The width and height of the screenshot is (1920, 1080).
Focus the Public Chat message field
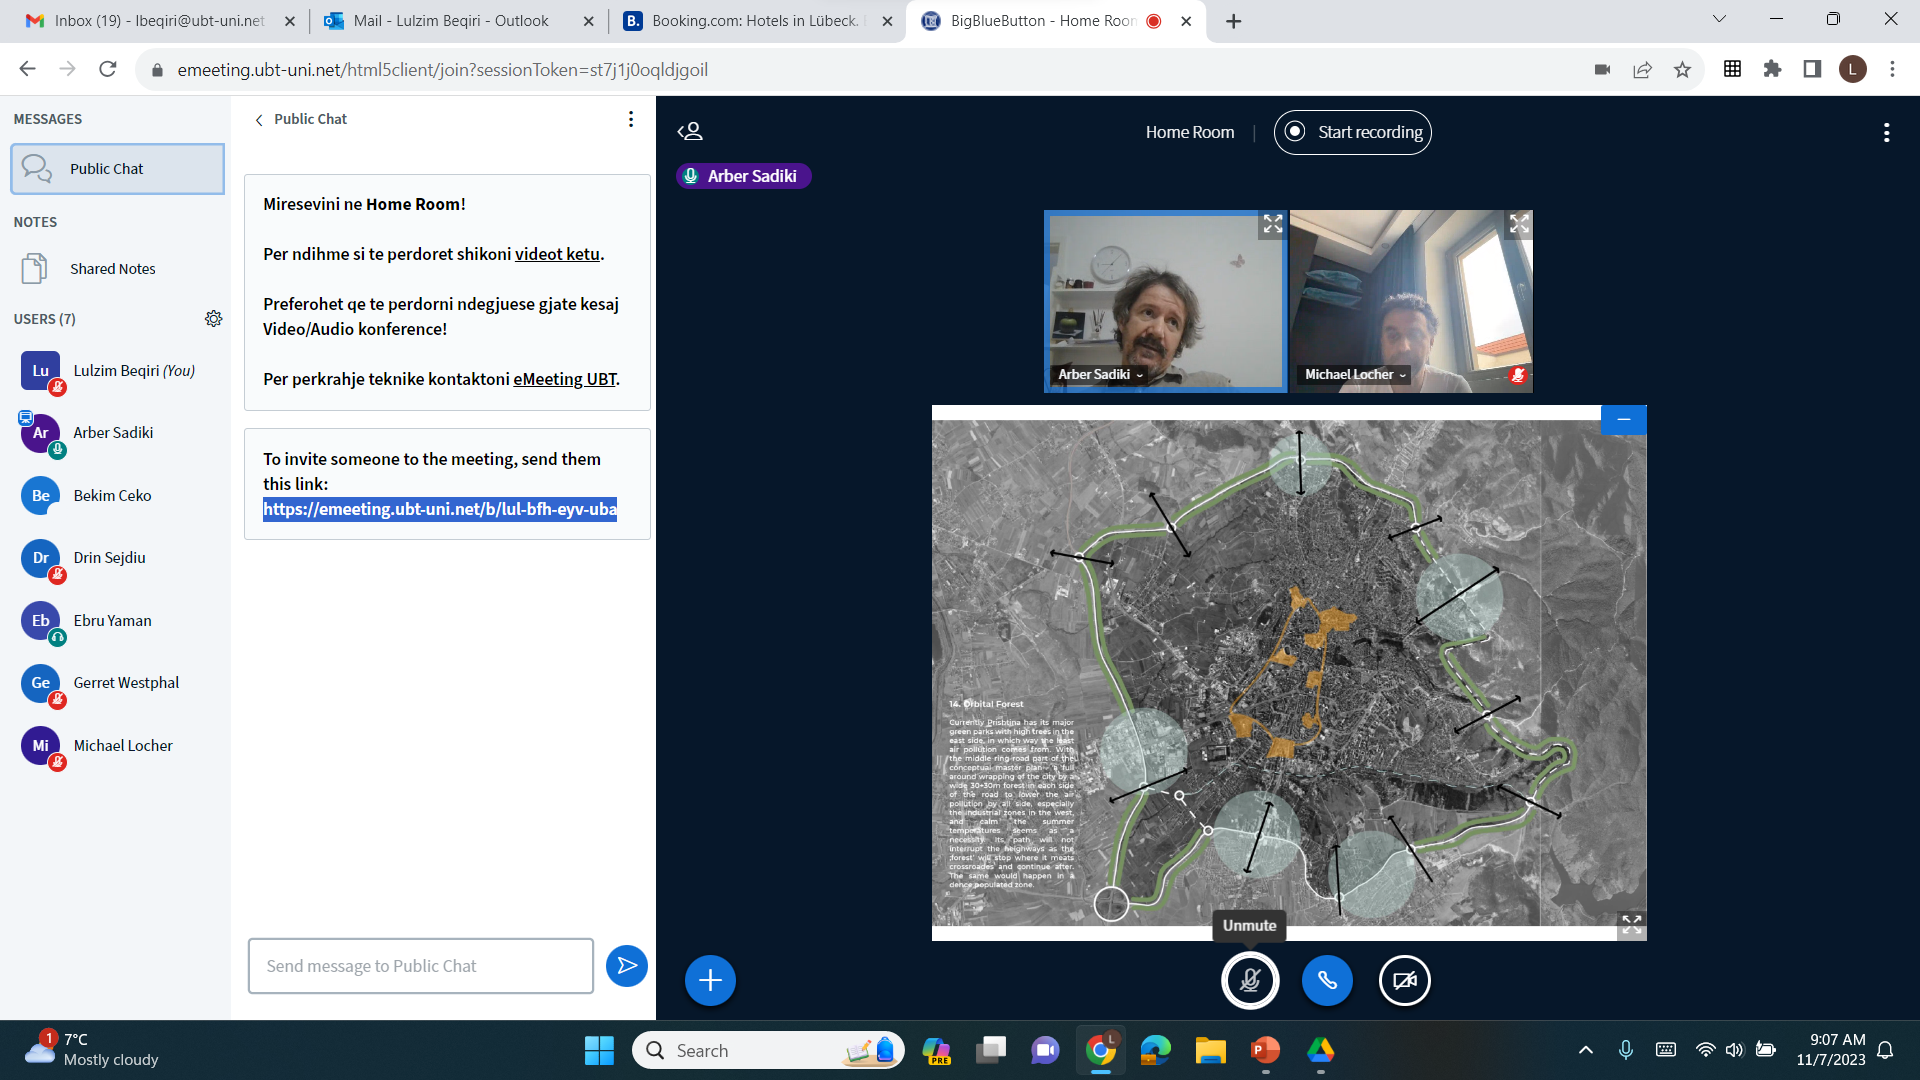tap(420, 966)
